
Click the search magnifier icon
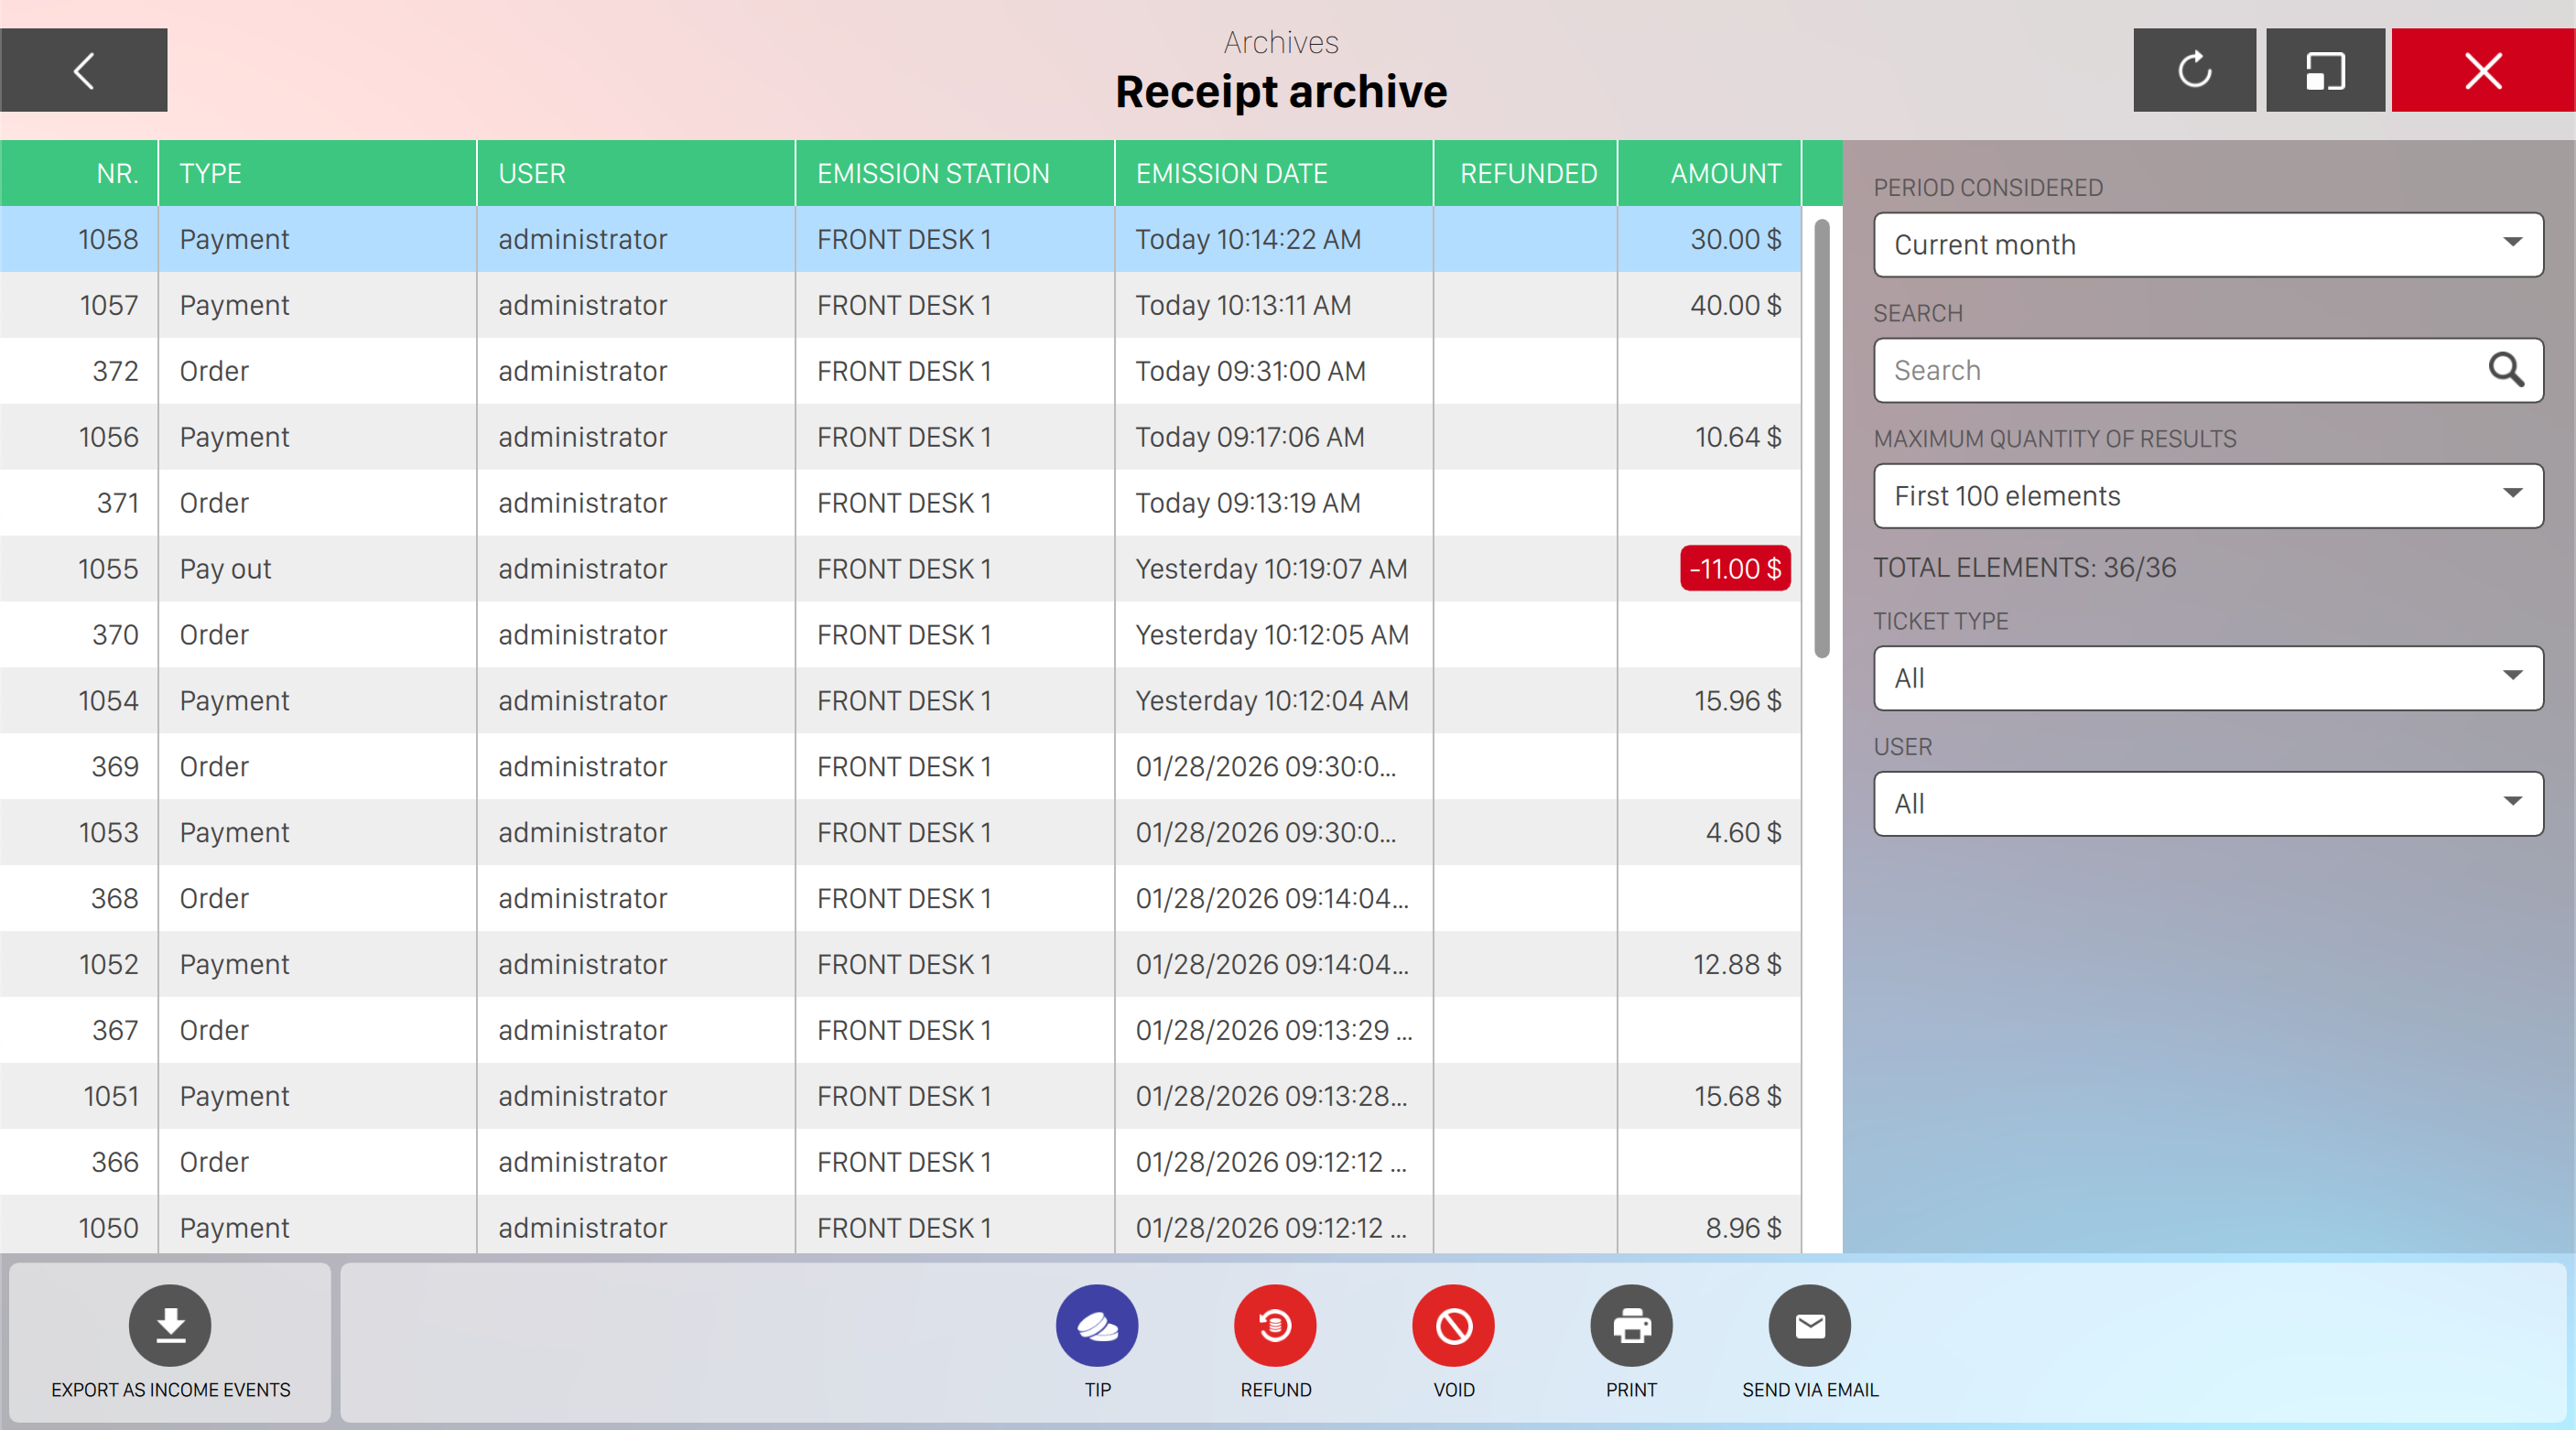click(2505, 370)
